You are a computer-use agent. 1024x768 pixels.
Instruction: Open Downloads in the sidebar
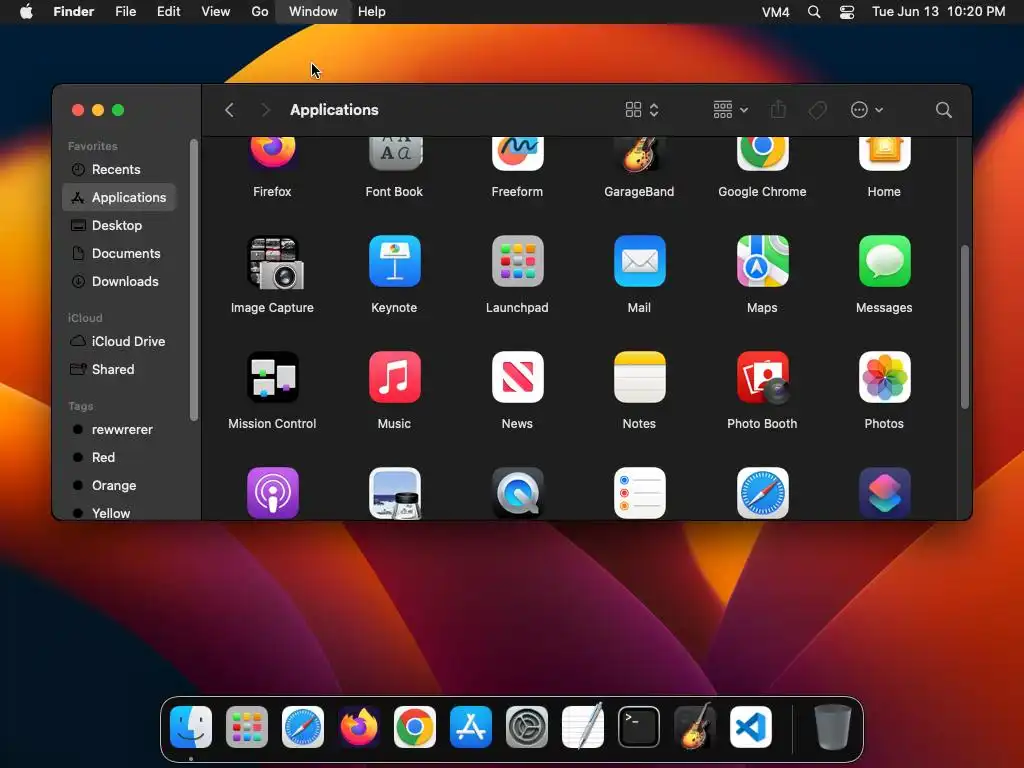click(x=119, y=281)
